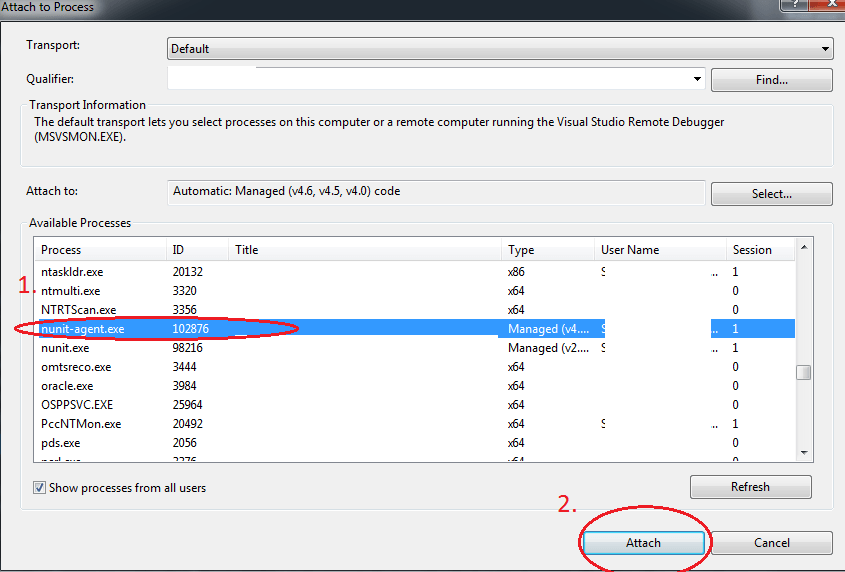Sort by the Process column header

tap(98, 250)
